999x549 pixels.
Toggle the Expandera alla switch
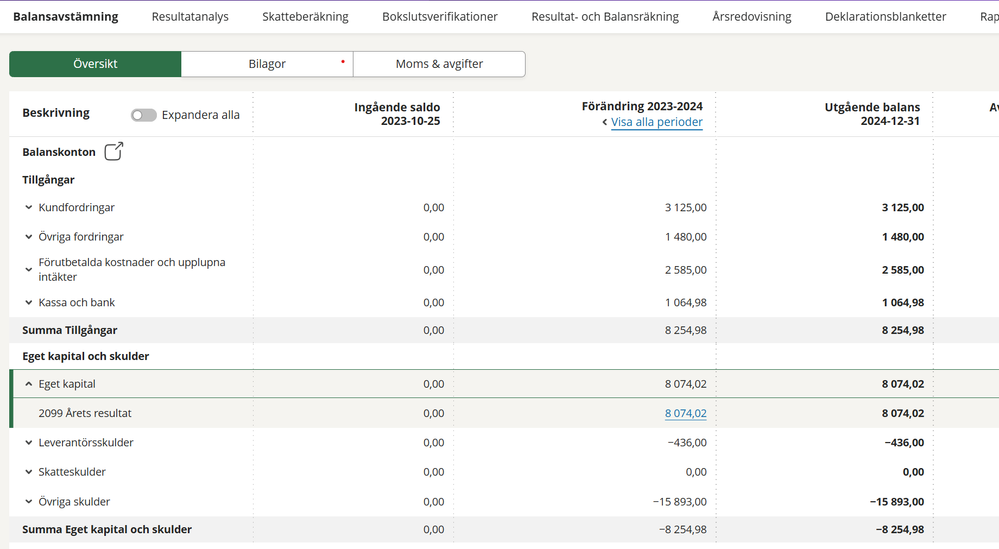pos(144,115)
